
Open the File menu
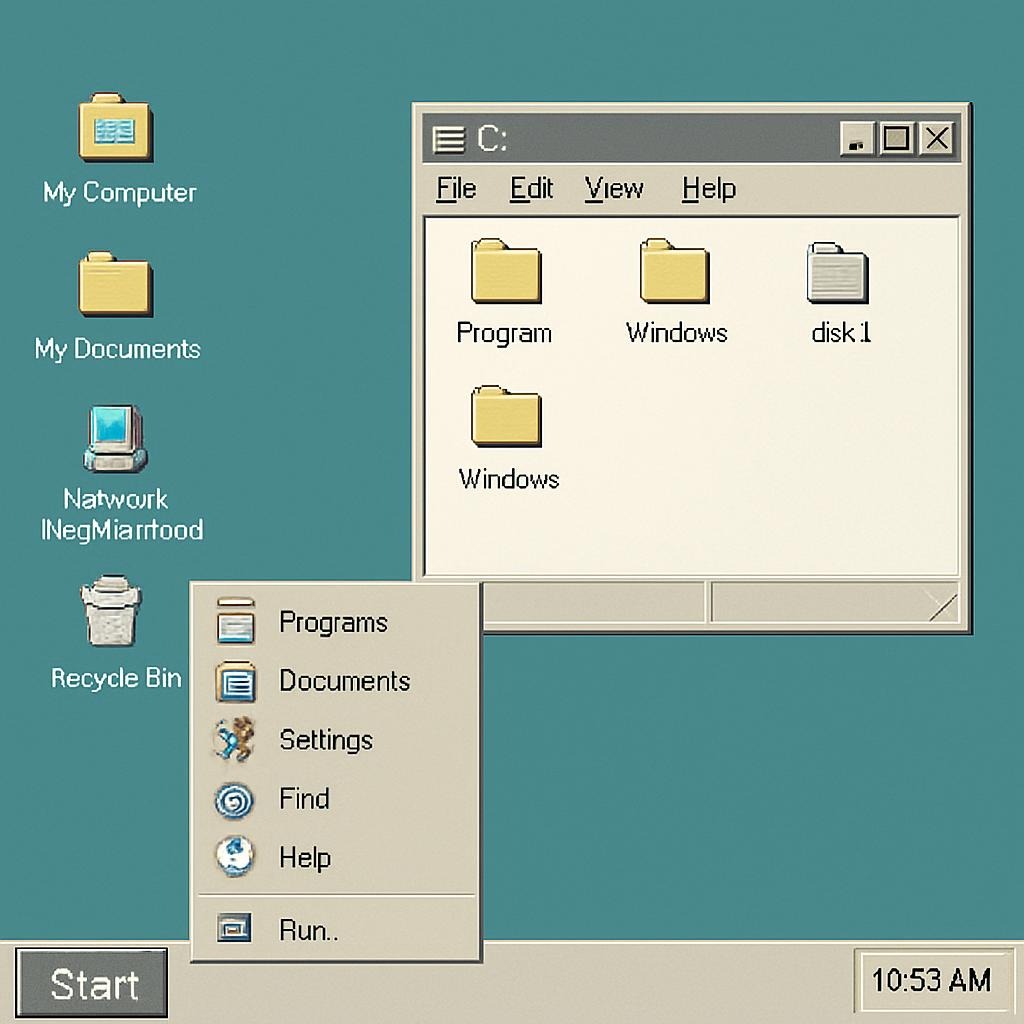[456, 189]
